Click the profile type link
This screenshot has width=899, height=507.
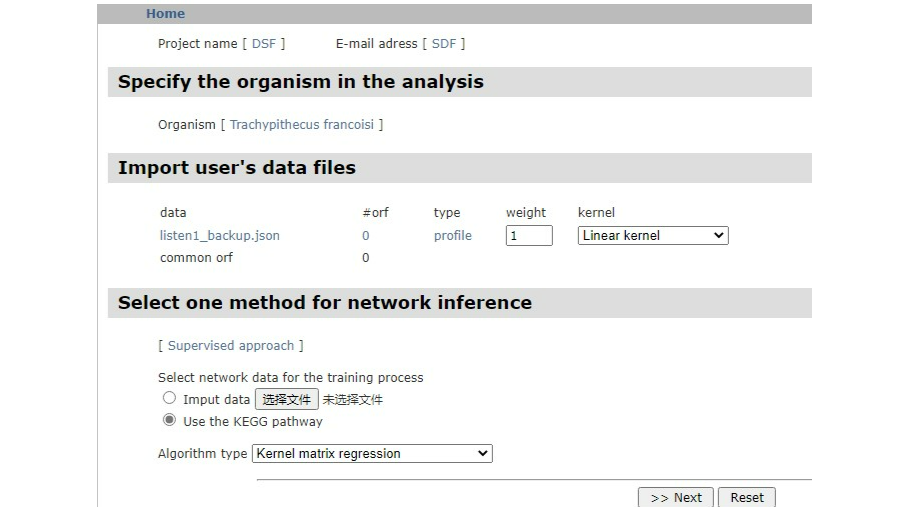(x=452, y=236)
